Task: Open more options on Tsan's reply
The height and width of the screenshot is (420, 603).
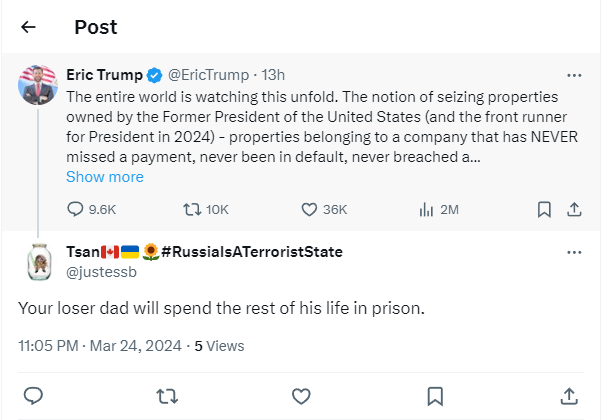Action: pos(574,252)
